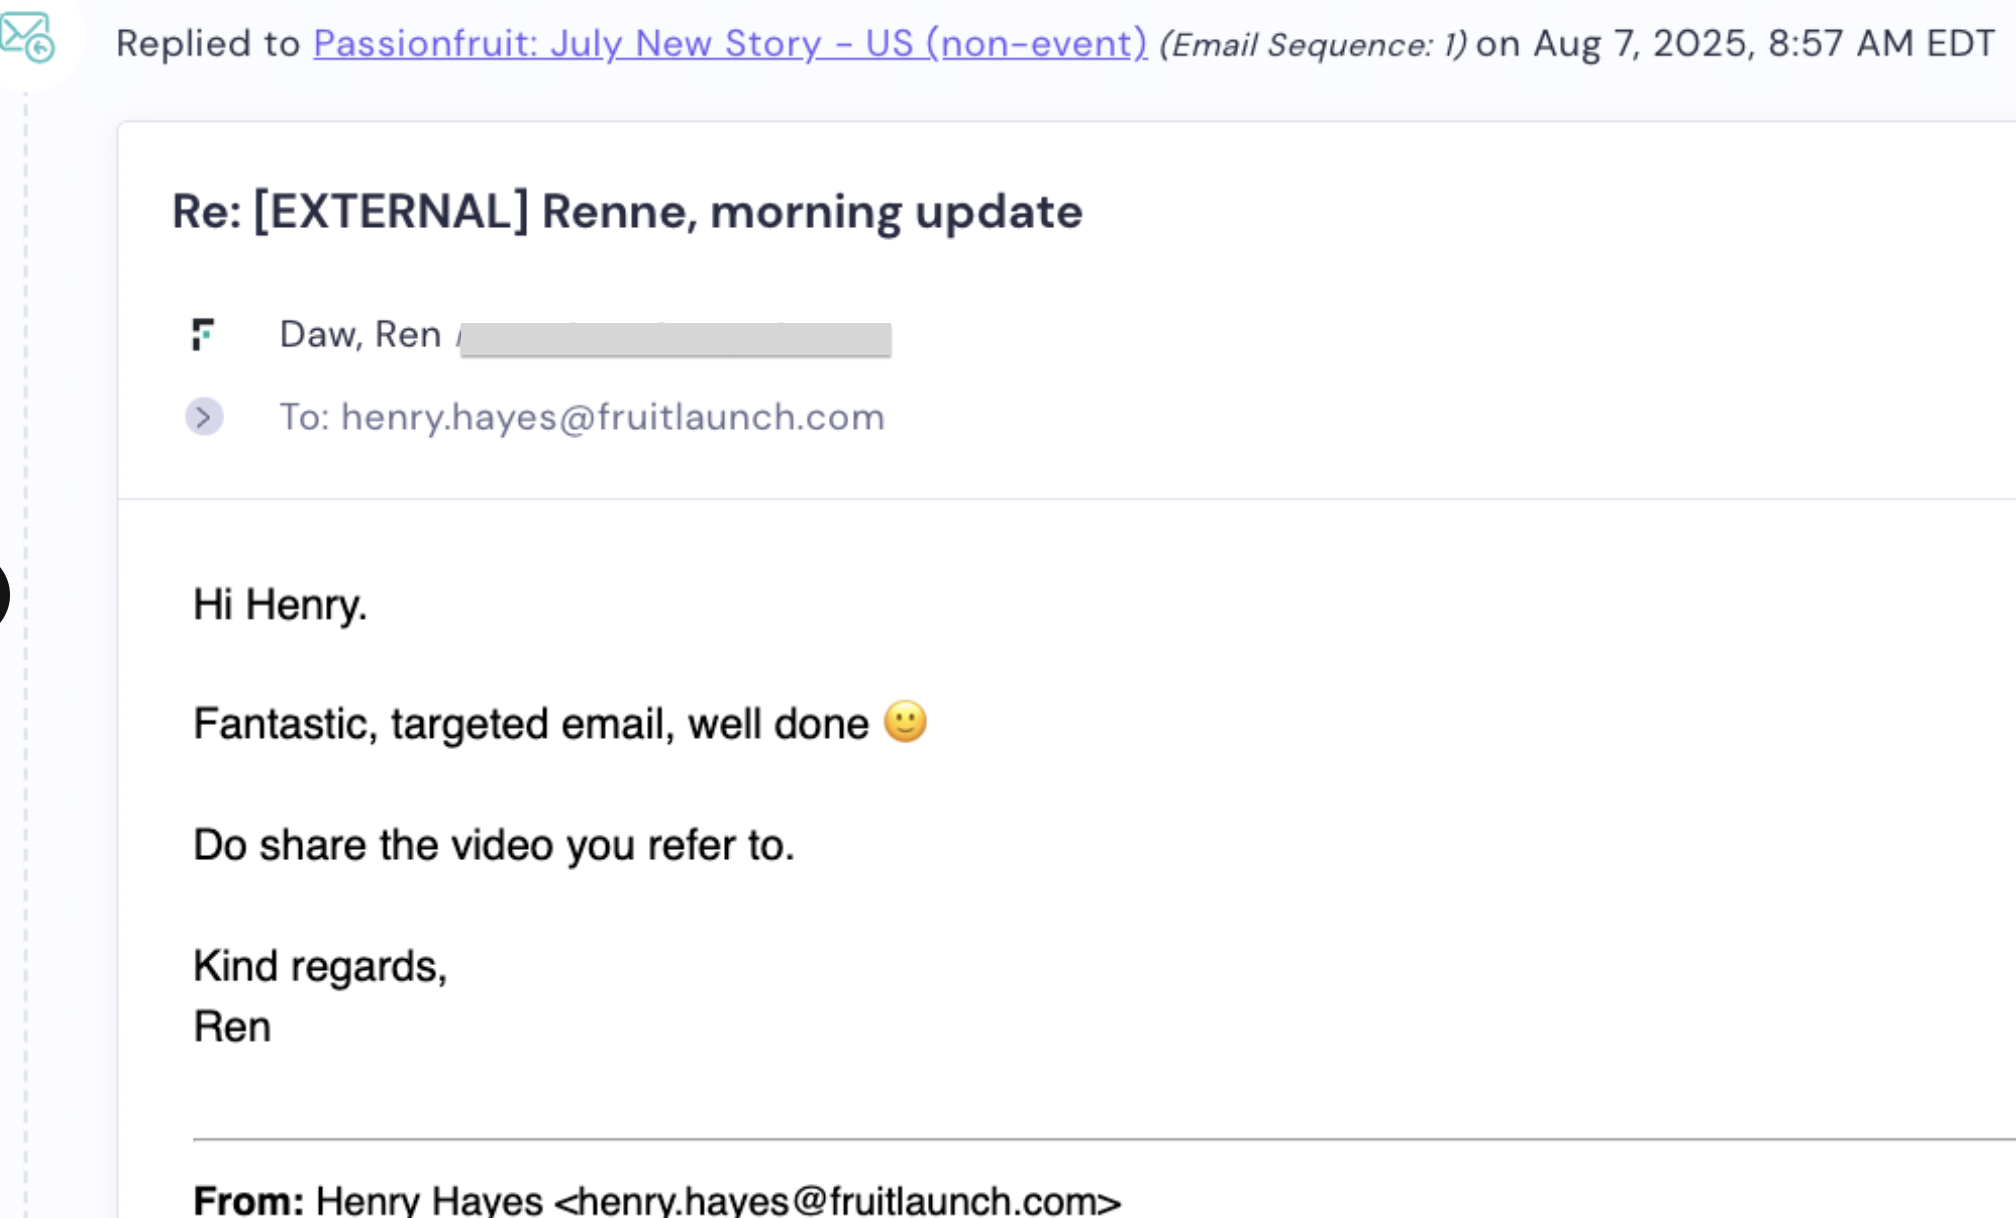Click the black circle at left edge
2016x1218 pixels.
[3, 595]
